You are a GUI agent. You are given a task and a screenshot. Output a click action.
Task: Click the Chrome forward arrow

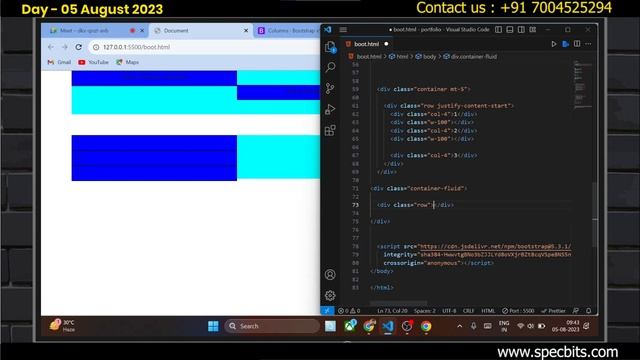pyautogui.click(x=64, y=47)
